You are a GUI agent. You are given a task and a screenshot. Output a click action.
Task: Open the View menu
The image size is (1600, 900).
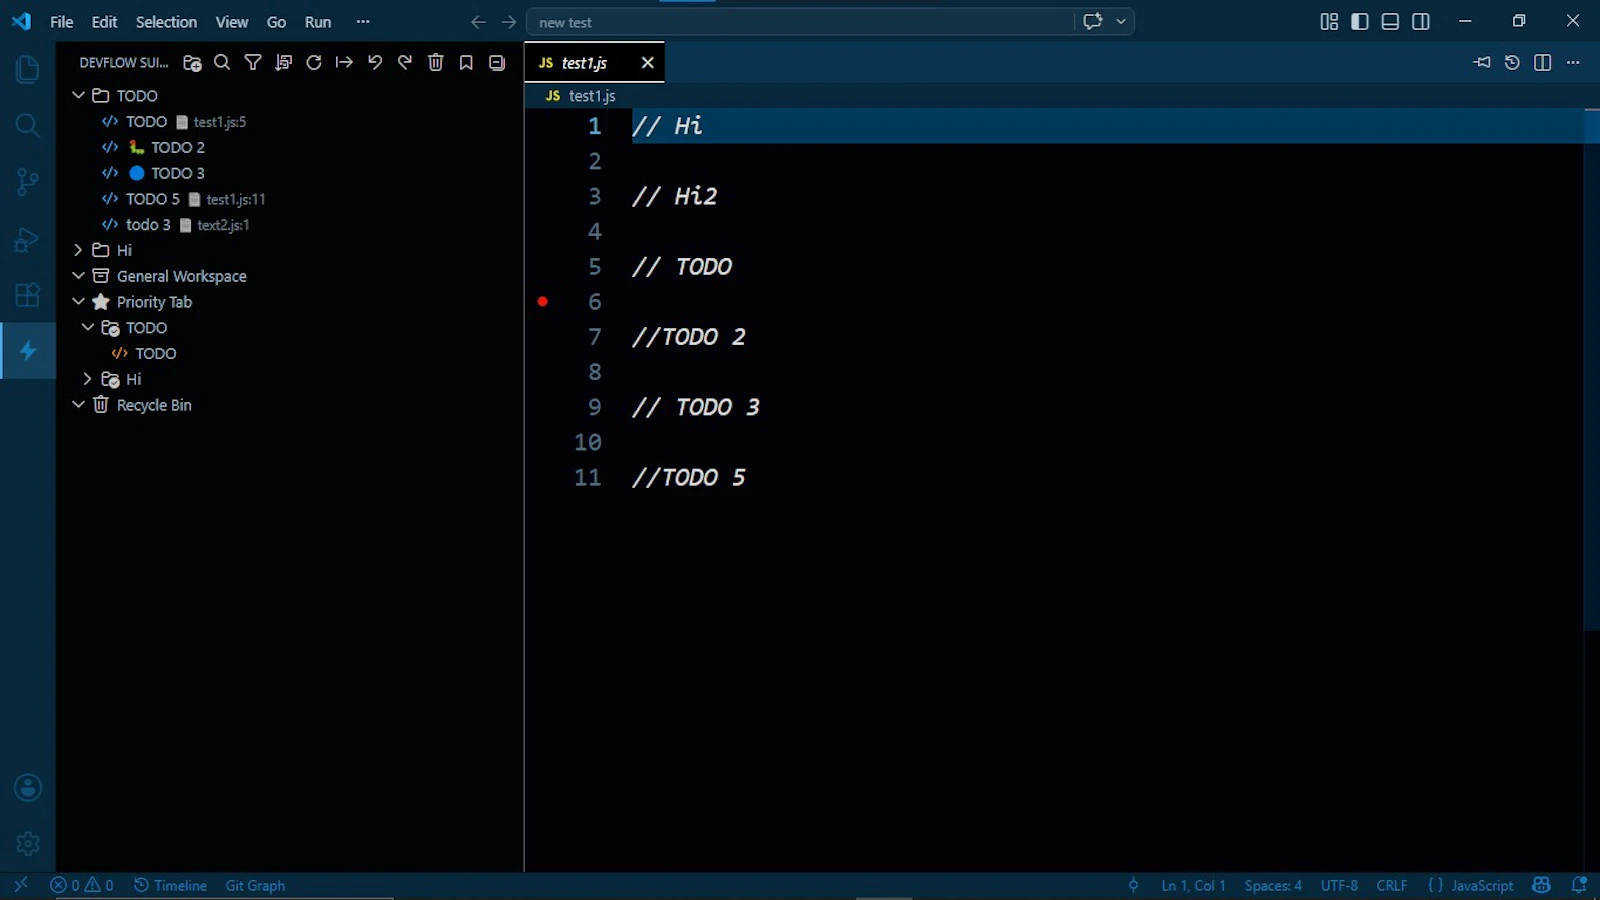[x=232, y=21]
